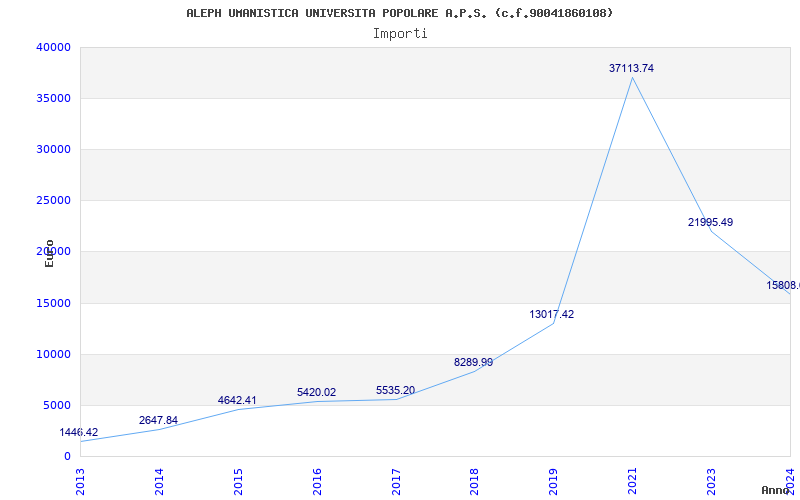Click the y-axis value 15000
This screenshot has width=800, height=500.
tap(53, 304)
